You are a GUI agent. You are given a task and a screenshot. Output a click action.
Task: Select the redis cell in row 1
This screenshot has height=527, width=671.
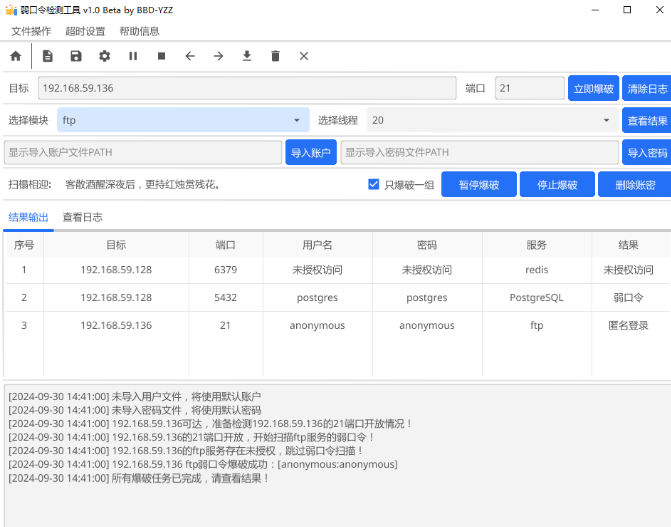click(536, 270)
